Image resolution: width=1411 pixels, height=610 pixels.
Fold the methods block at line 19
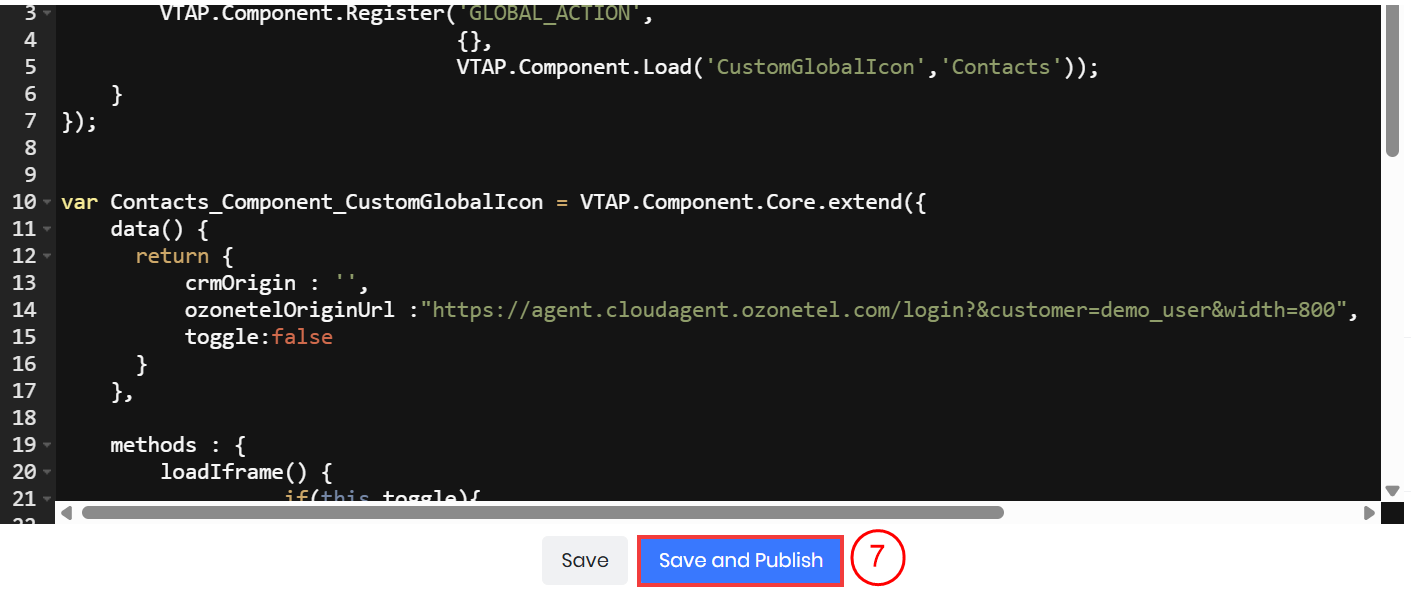point(48,445)
